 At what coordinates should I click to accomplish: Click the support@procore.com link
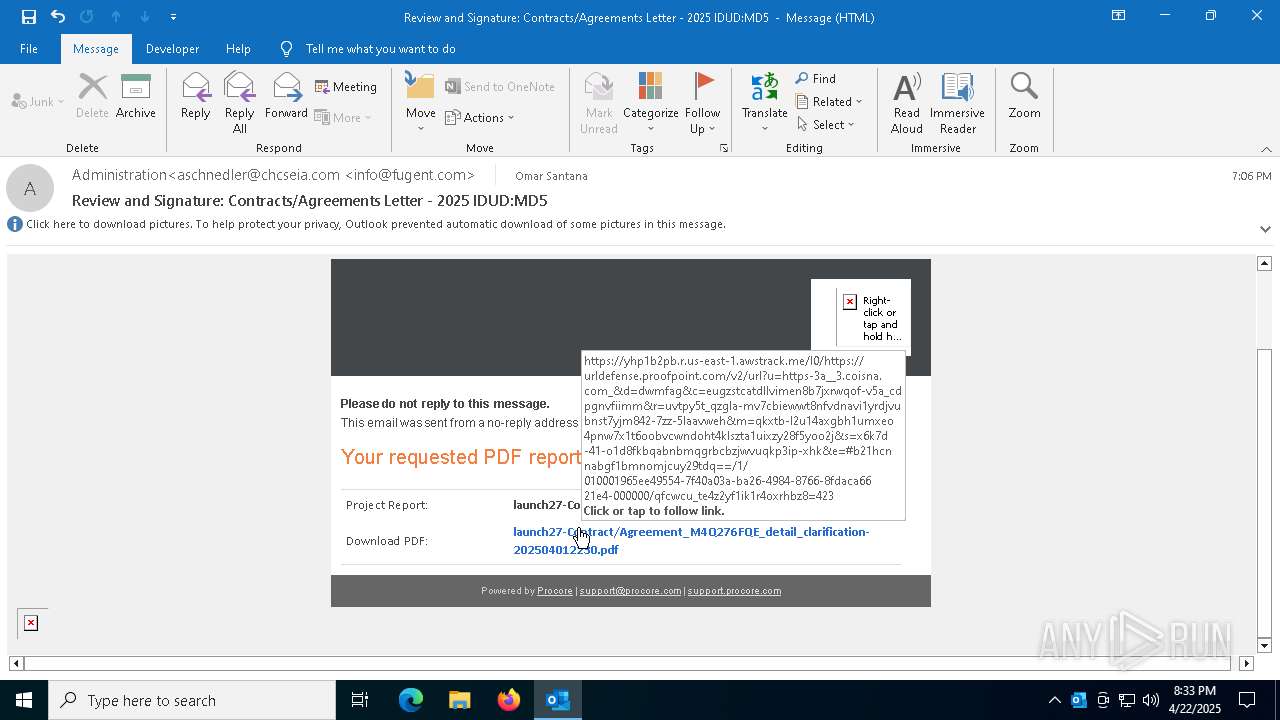630,591
